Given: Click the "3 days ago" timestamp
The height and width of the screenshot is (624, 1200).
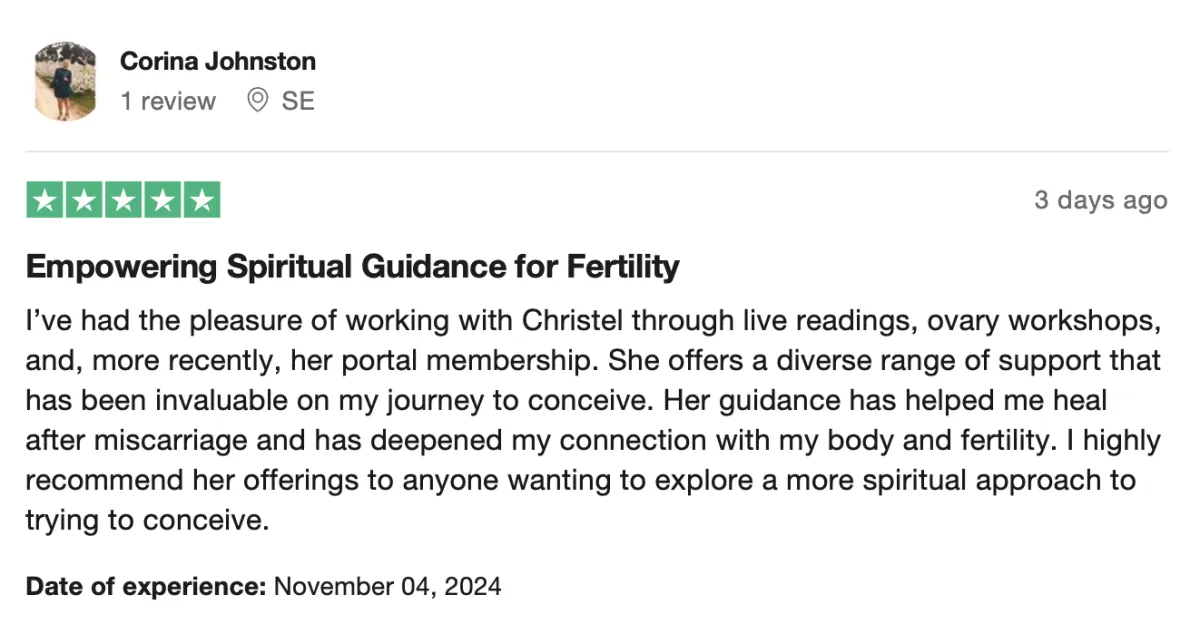Looking at the screenshot, I should tap(1101, 200).
